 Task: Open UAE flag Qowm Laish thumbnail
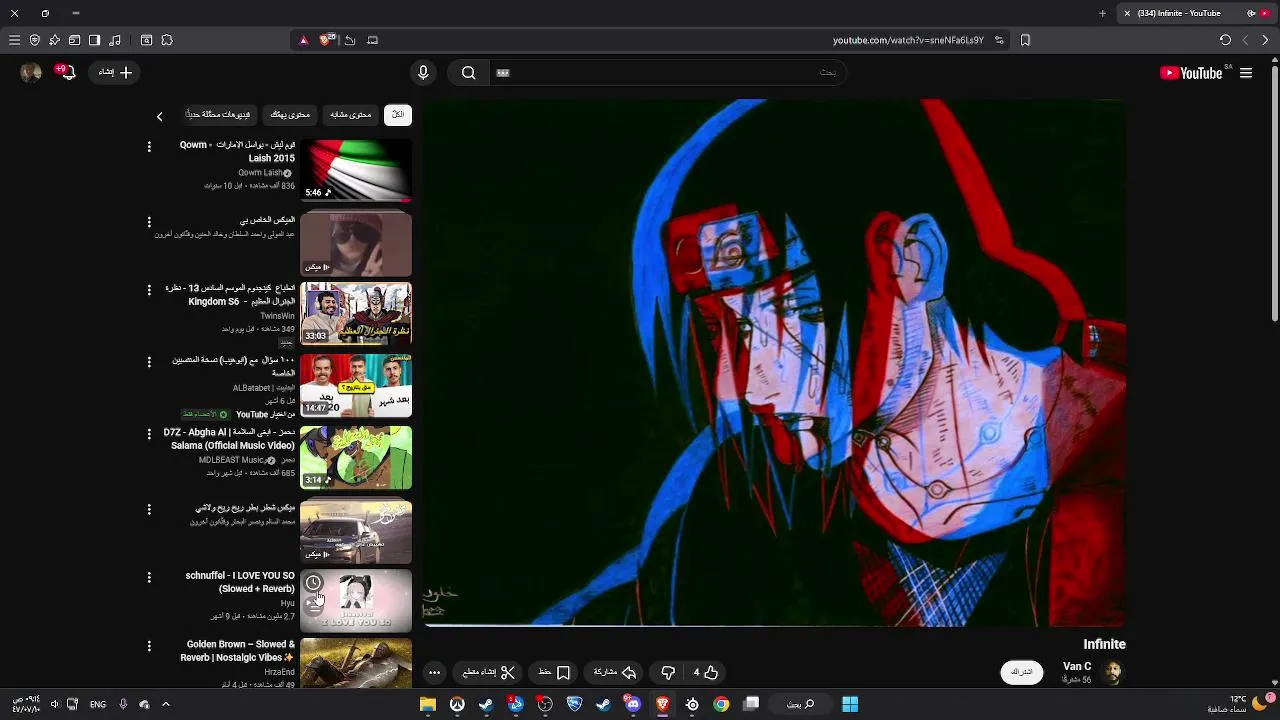[356, 170]
